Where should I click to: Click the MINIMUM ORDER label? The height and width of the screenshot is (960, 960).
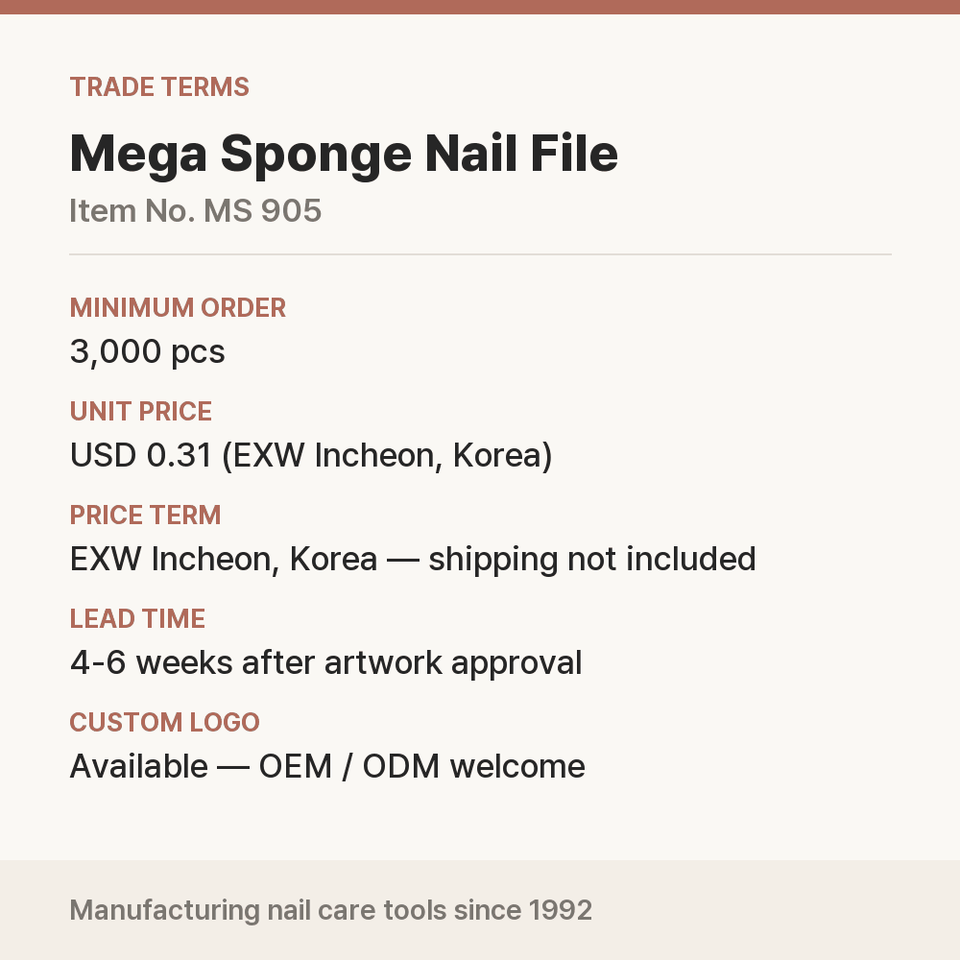pos(178,307)
